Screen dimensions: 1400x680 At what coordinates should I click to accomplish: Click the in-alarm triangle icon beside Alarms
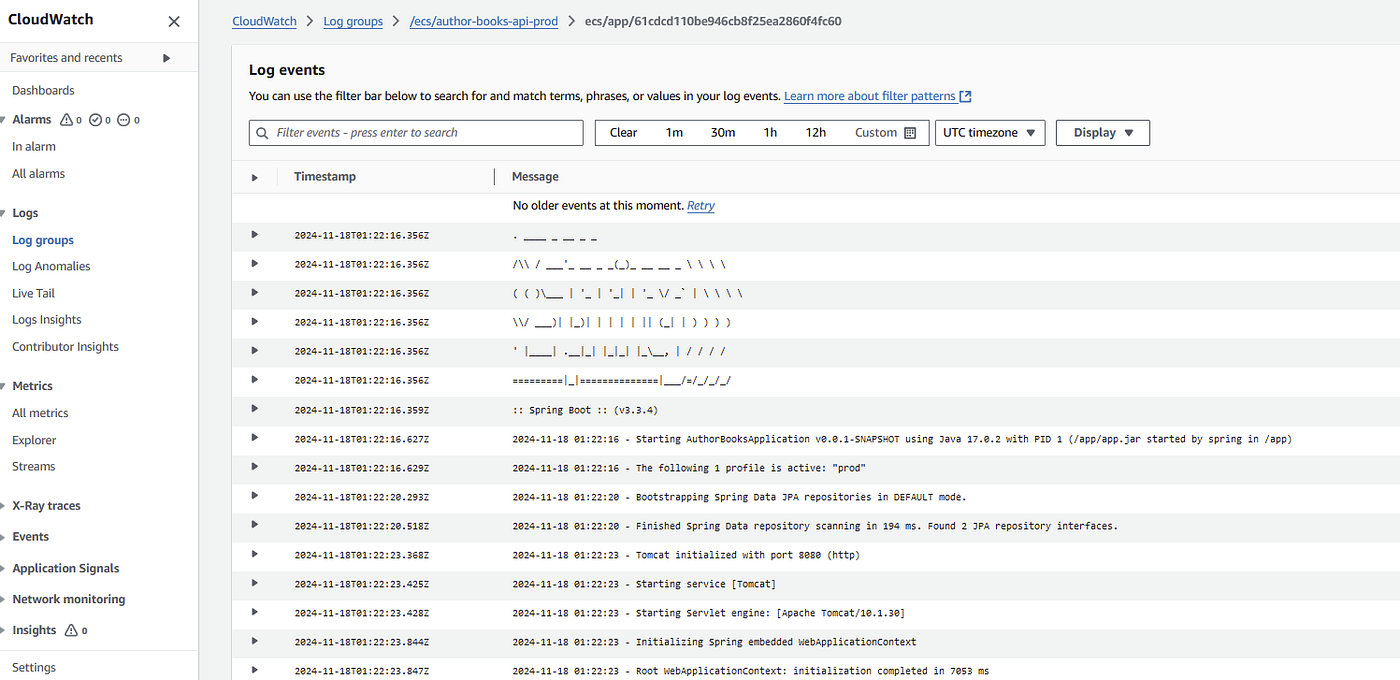66,120
